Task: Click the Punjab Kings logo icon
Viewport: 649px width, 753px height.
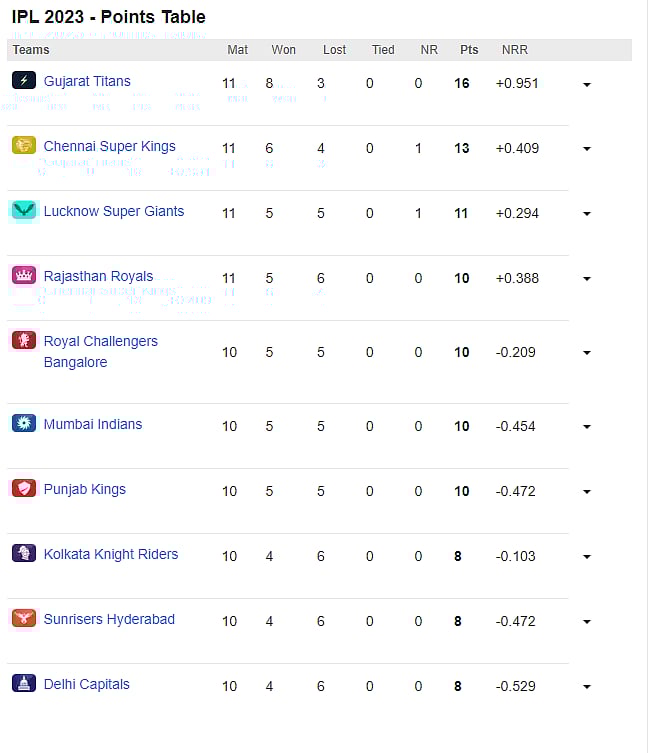Action: pyautogui.click(x=24, y=489)
